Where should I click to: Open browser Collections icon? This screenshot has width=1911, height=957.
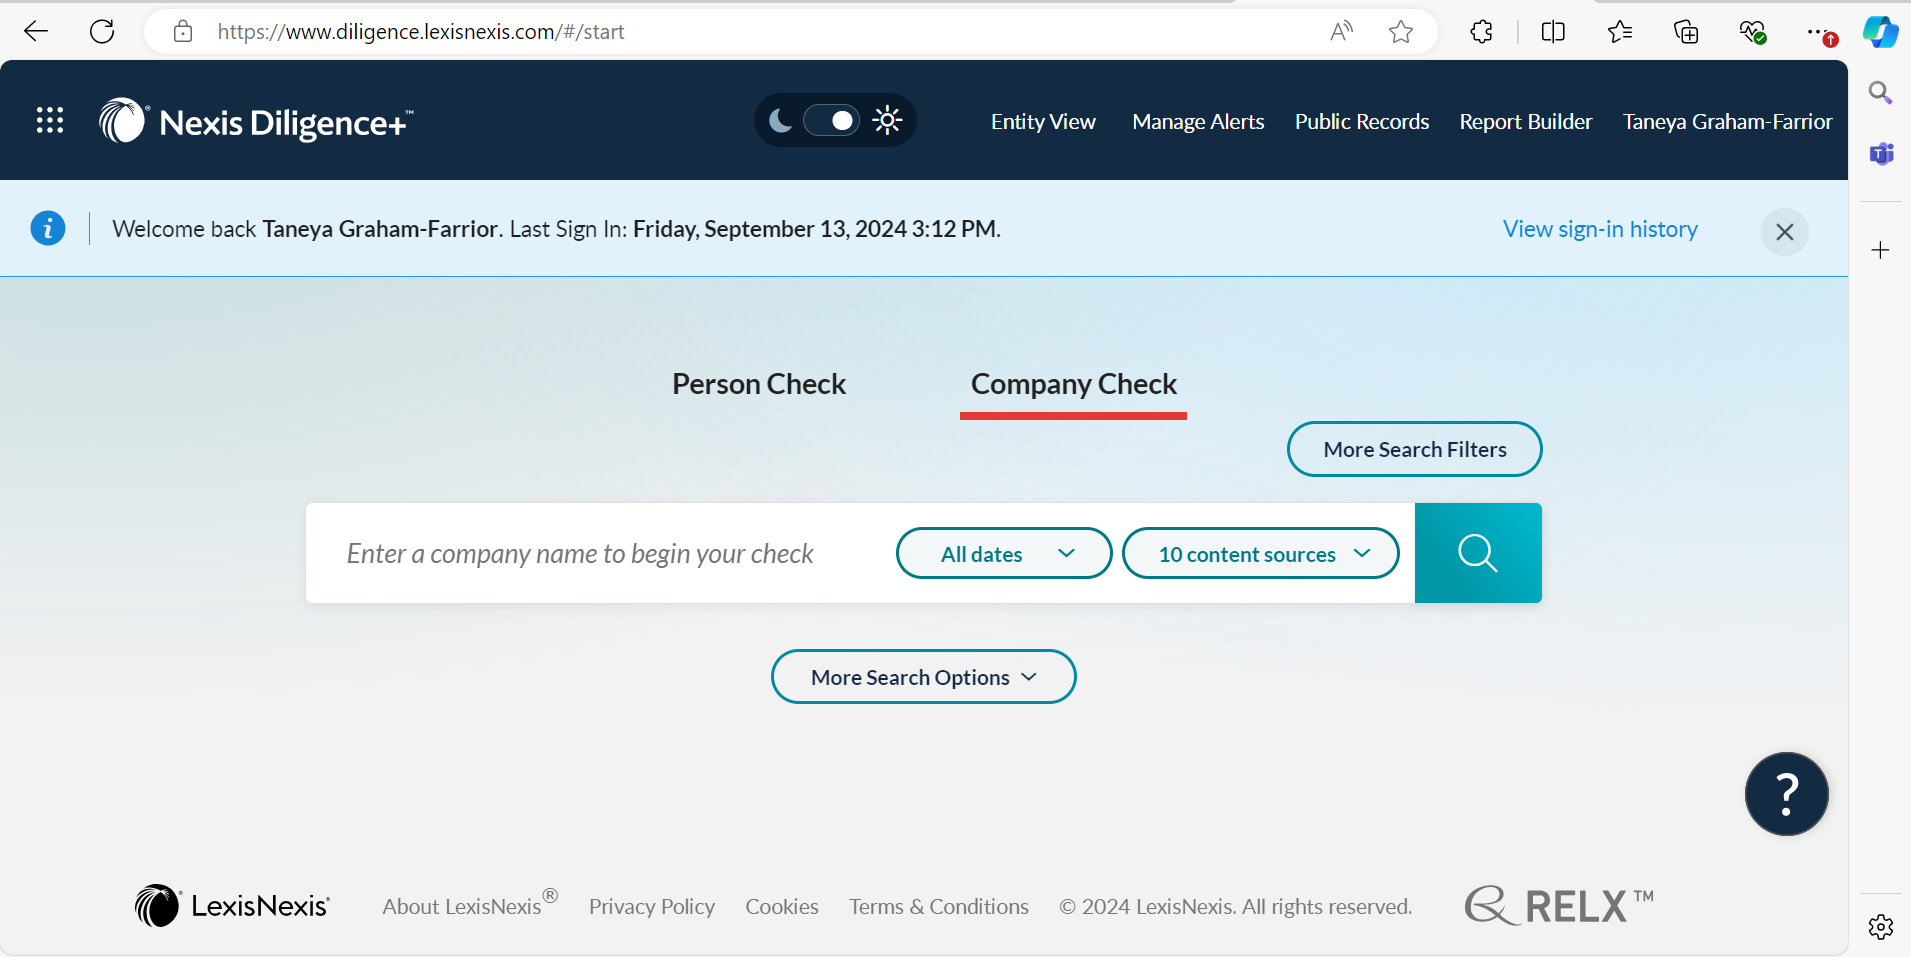(x=1686, y=32)
